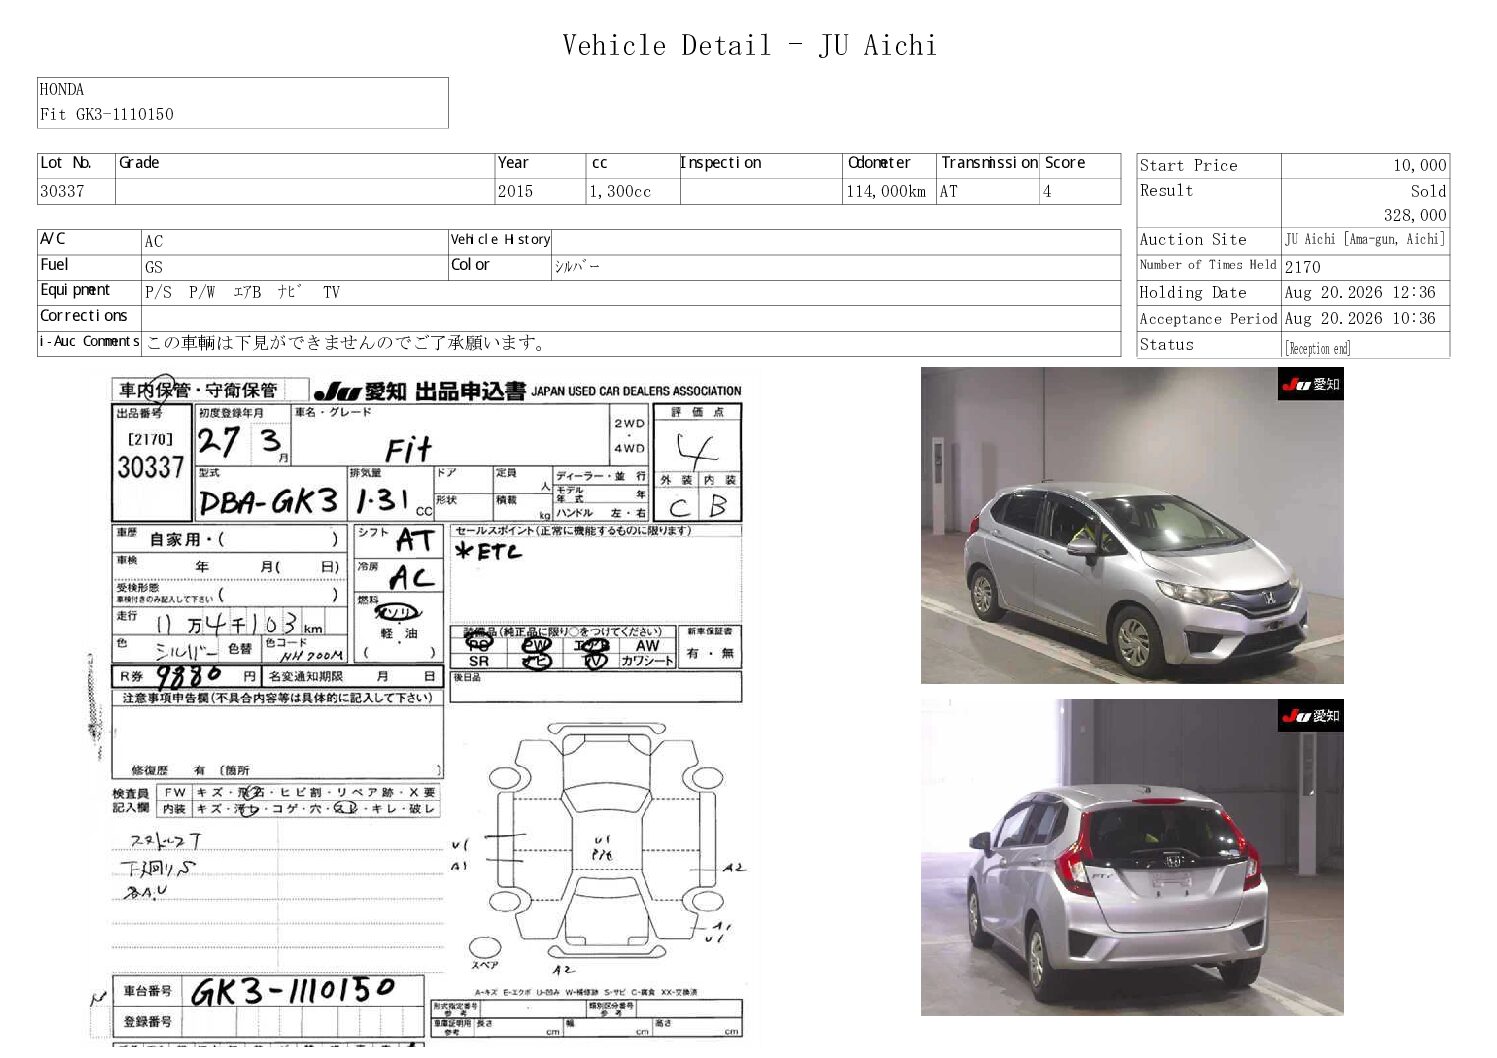Image resolution: width=1497 pixels, height=1058 pixels.
Task: Click the fuel value 'GS'
Action: click(154, 267)
